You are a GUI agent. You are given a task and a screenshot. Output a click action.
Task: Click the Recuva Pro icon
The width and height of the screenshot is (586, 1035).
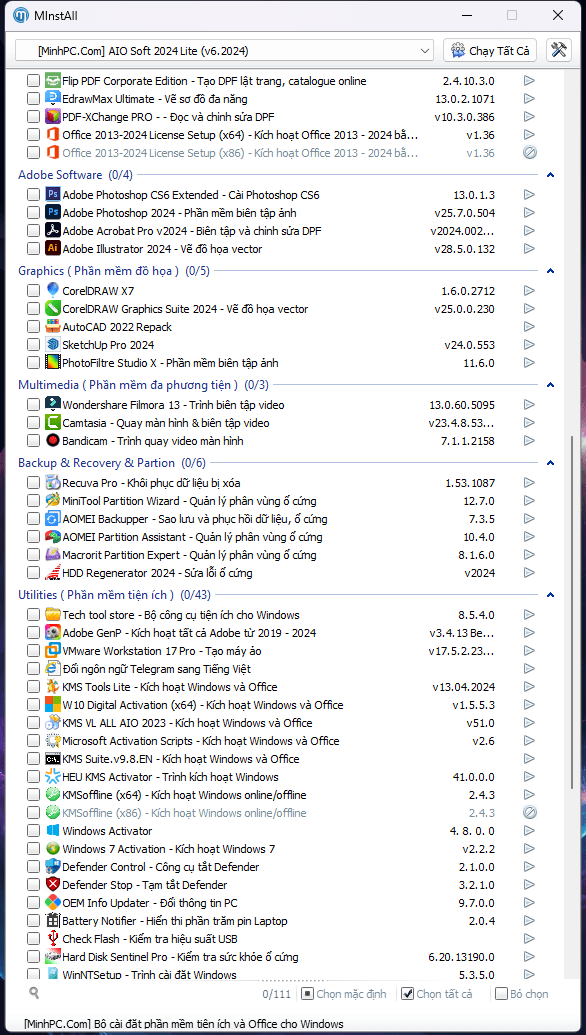[x=53, y=483]
